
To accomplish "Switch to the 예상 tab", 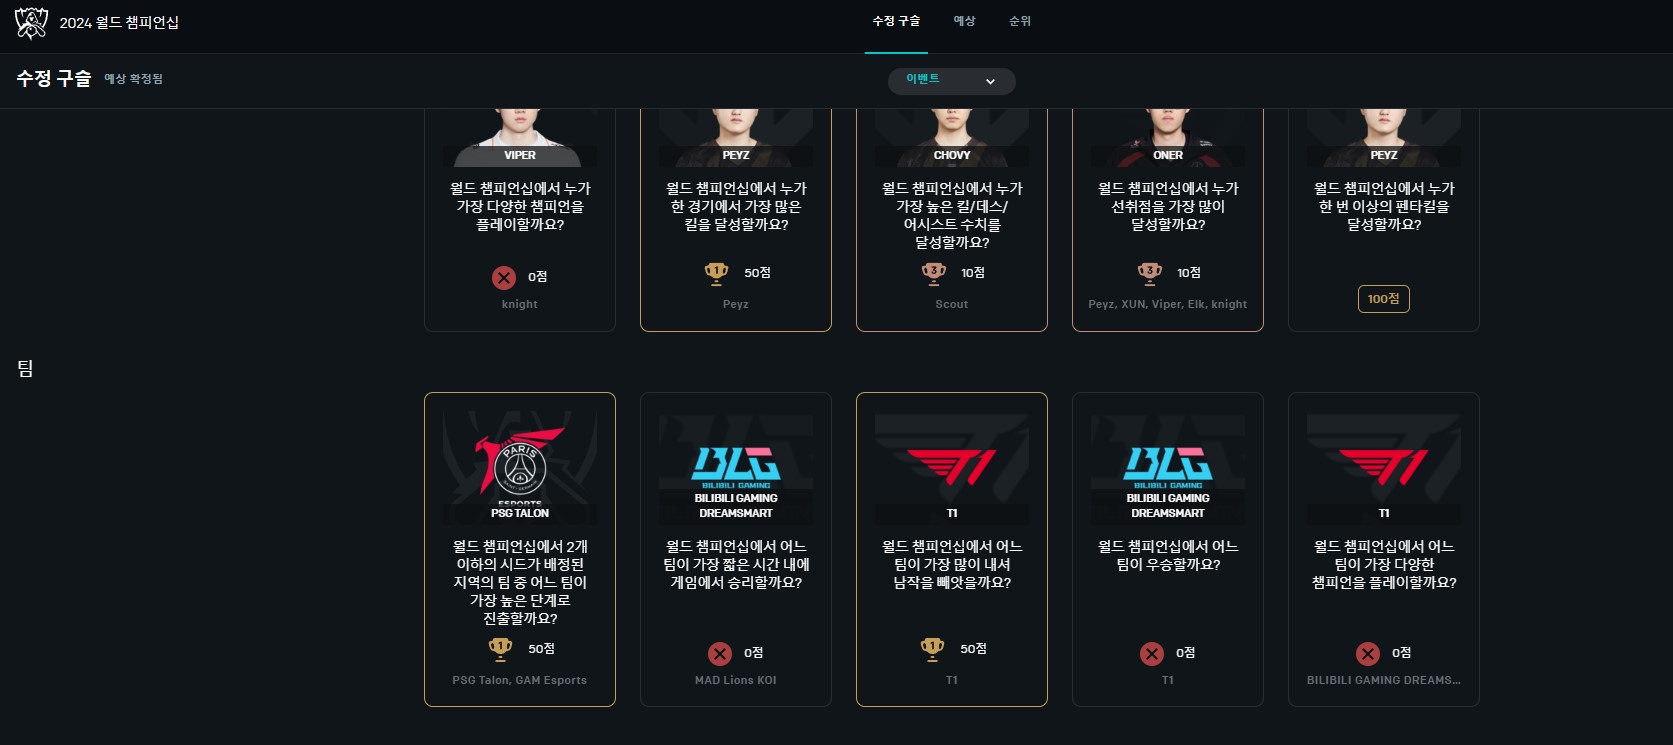I will click(964, 21).
